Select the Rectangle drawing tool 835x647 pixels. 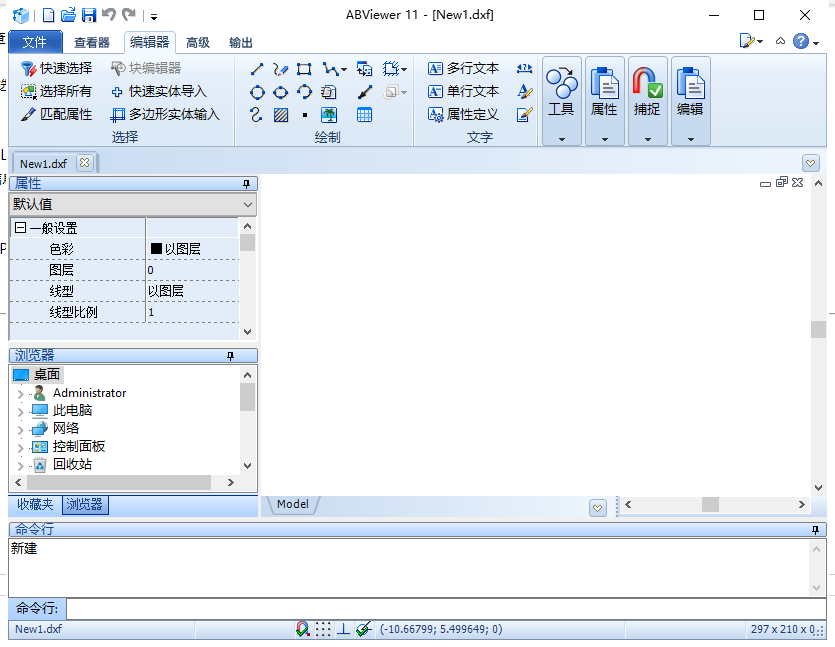pyautogui.click(x=304, y=69)
